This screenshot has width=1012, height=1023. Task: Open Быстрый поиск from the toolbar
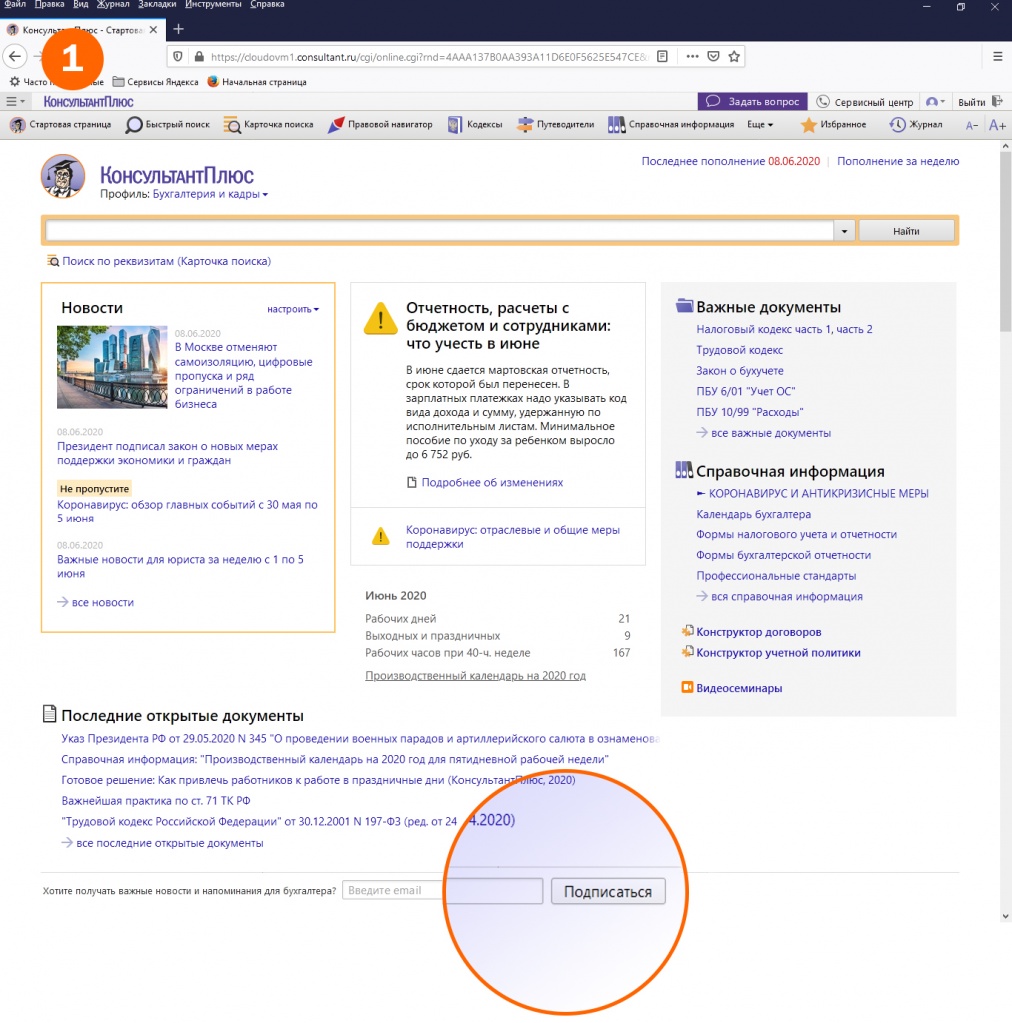(168, 125)
